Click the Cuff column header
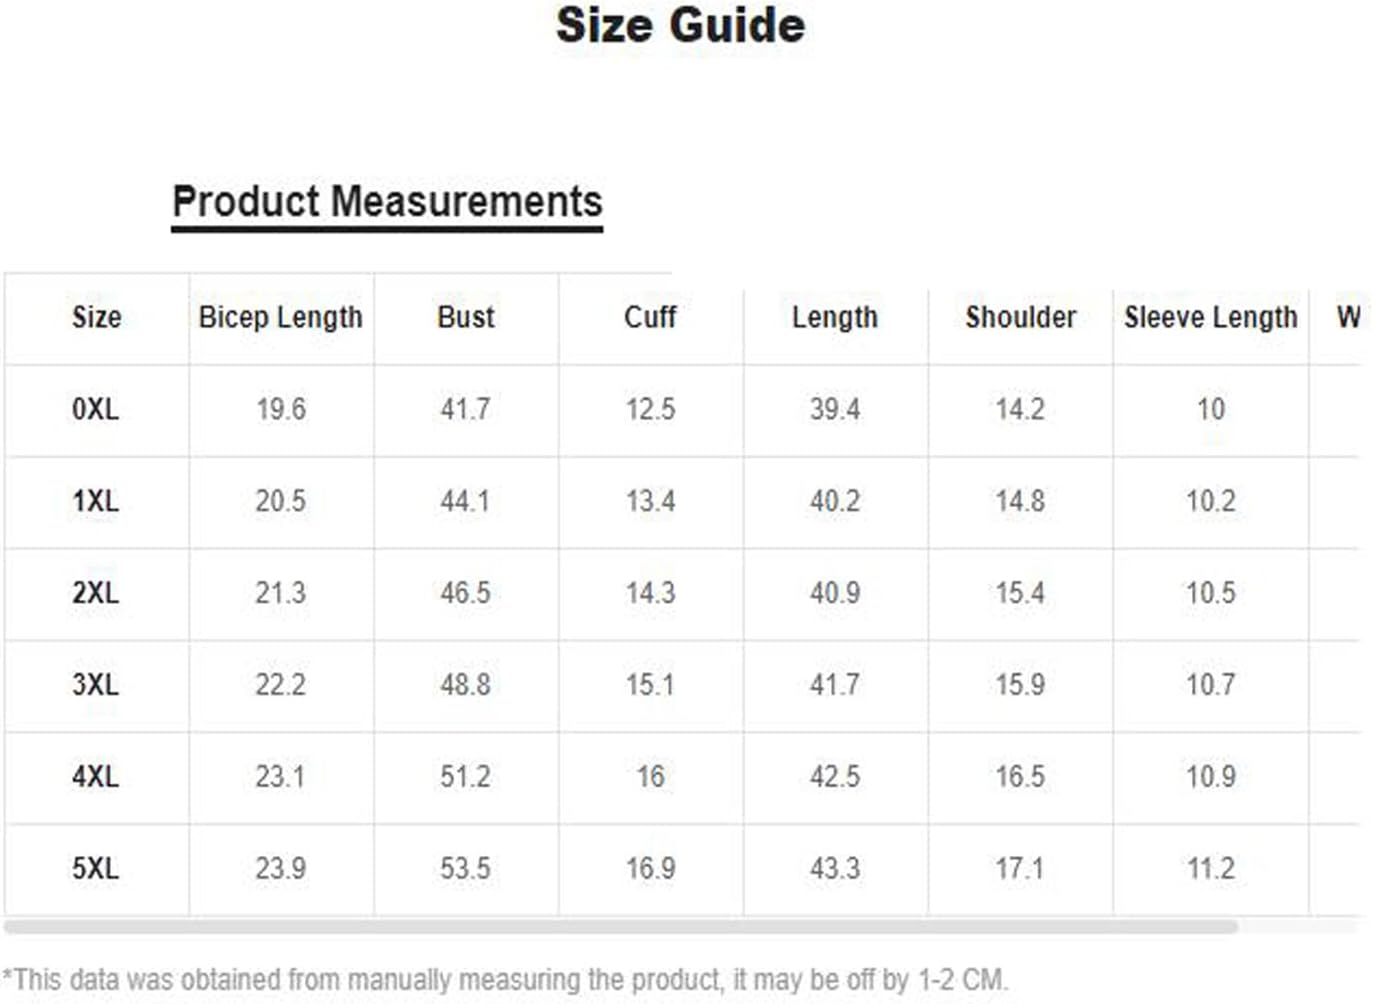1373x1004 pixels. click(x=650, y=317)
